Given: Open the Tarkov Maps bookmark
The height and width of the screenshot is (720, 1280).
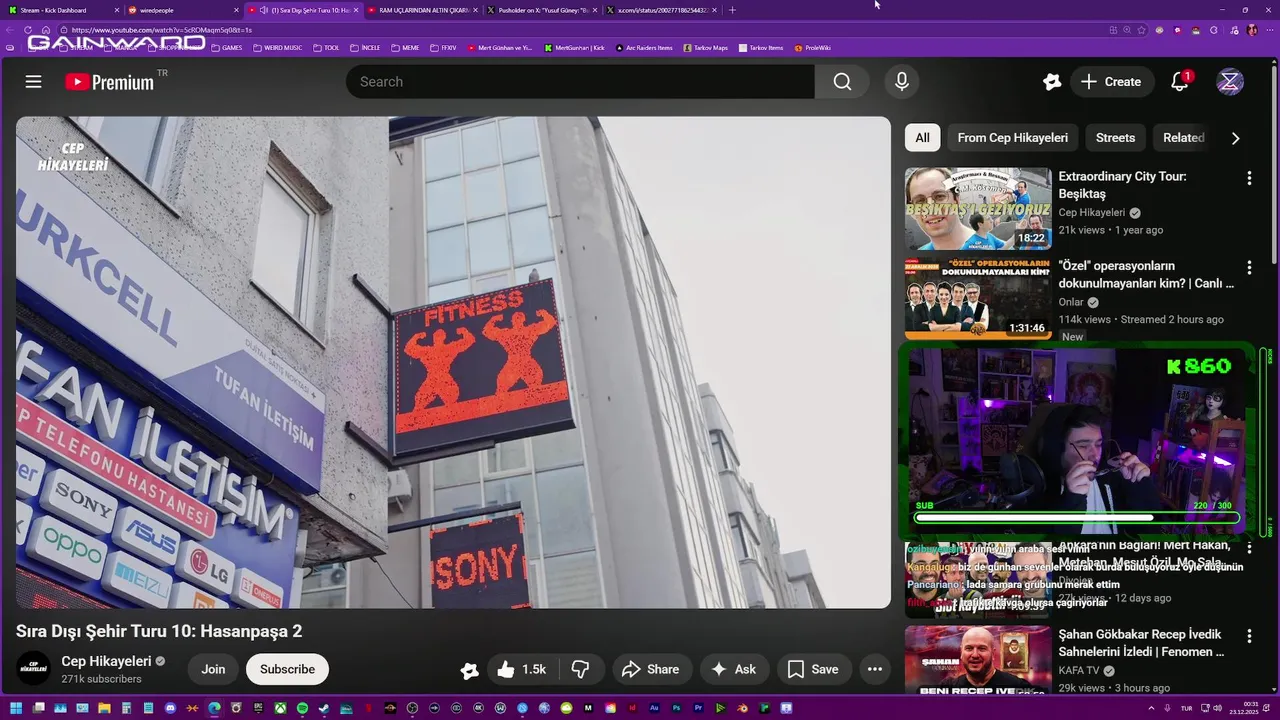Looking at the screenshot, I should pos(705,47).
